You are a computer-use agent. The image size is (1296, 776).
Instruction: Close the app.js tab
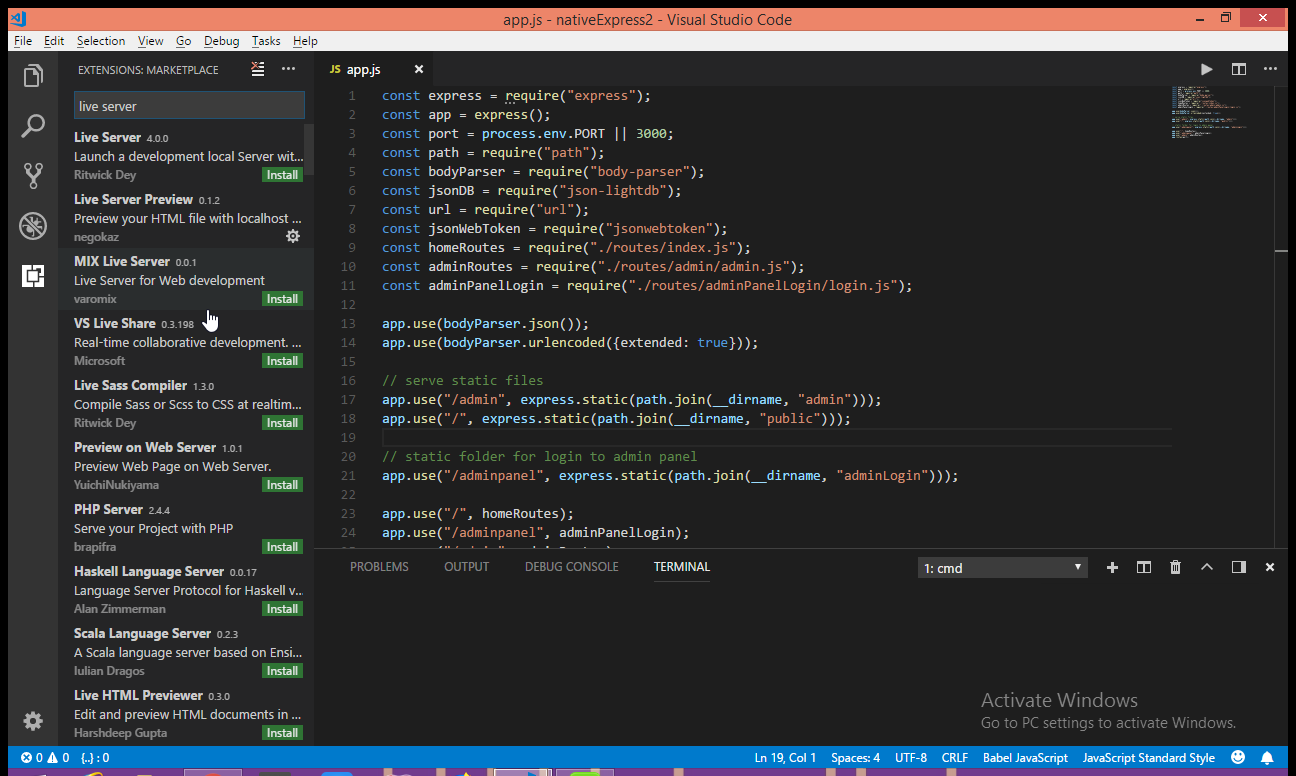pos(419,69)
